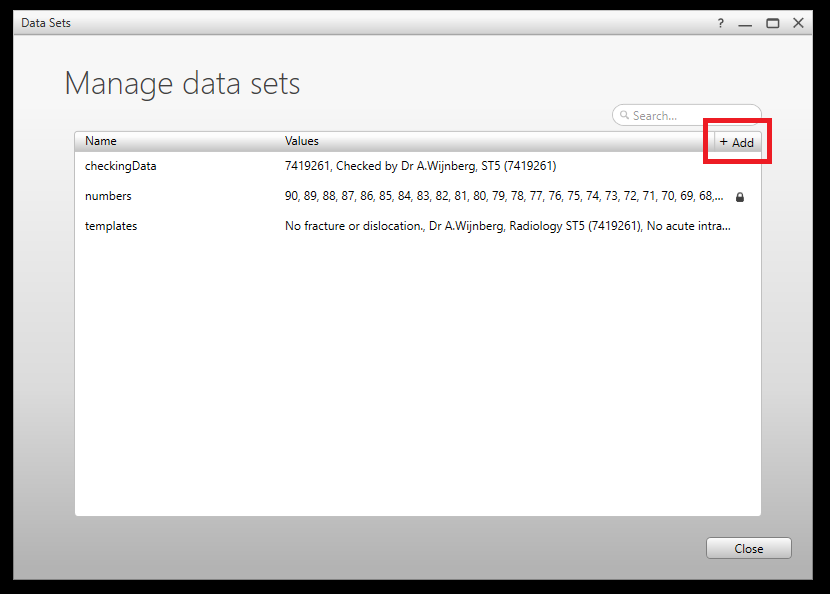Click the Close button at bottom
830x594 pixels.
point(748,548)
